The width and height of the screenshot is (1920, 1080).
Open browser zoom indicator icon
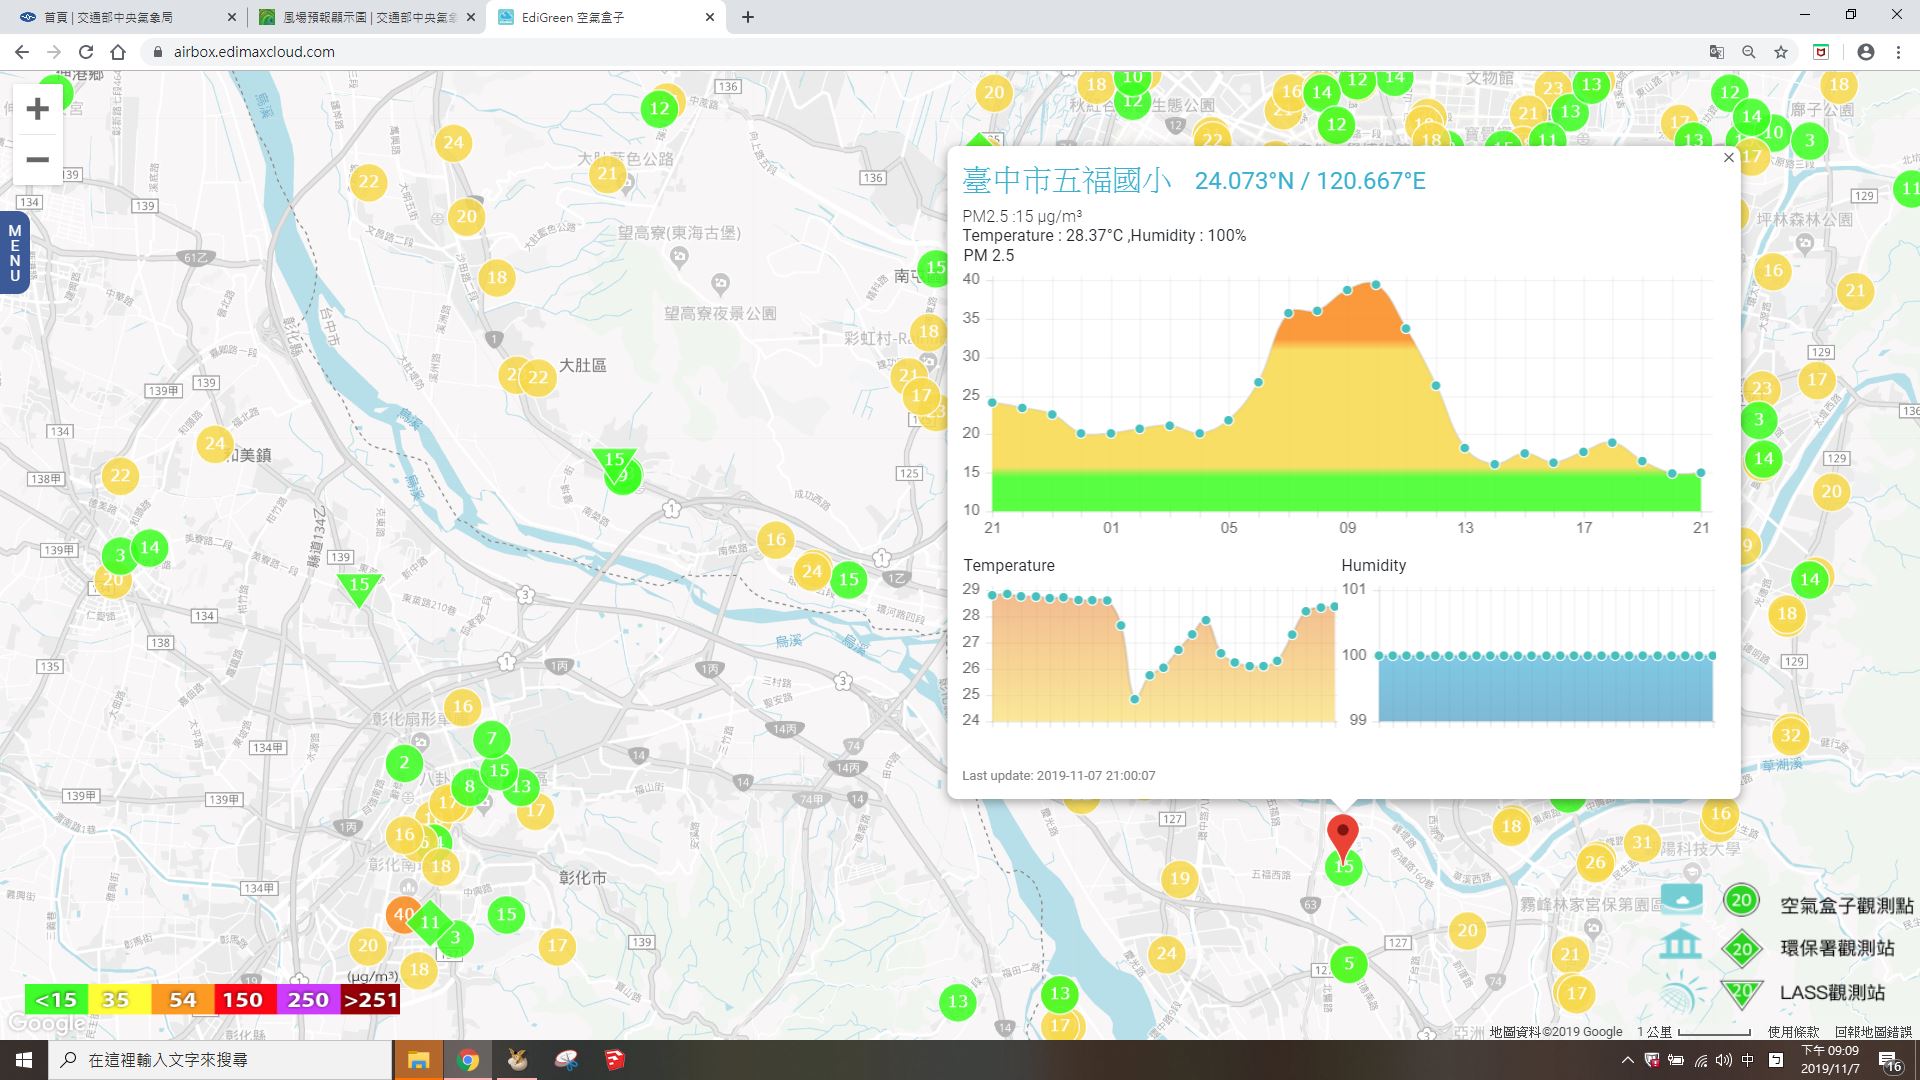(x=1749, y=52)
